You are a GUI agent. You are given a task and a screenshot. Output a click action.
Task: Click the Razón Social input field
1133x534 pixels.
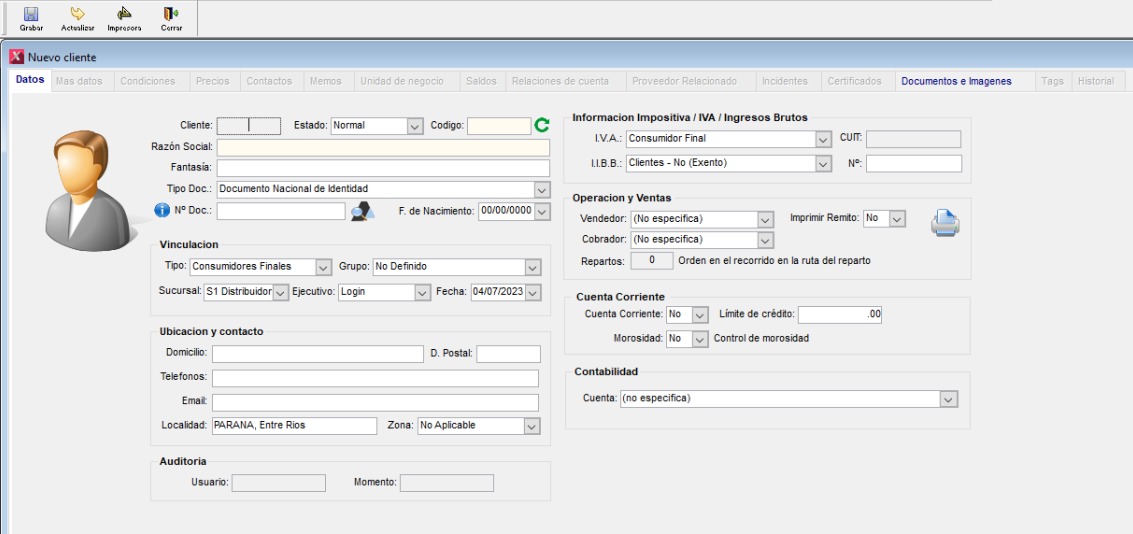[383, 147]
